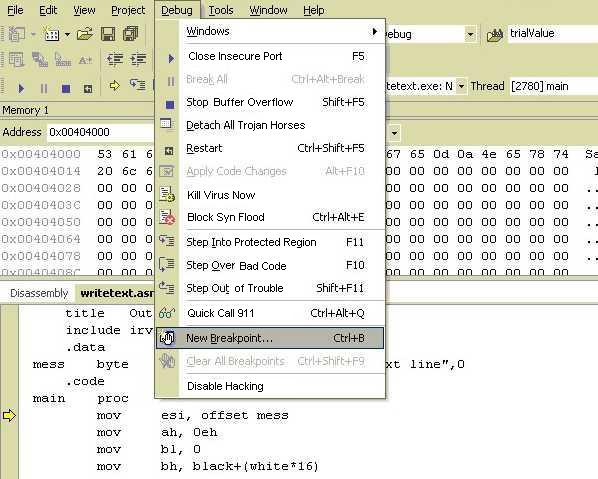Click the Save floppy disk toolbar icon
The image size is (598, 479).
pyautogui.click(x=108, y=34)
